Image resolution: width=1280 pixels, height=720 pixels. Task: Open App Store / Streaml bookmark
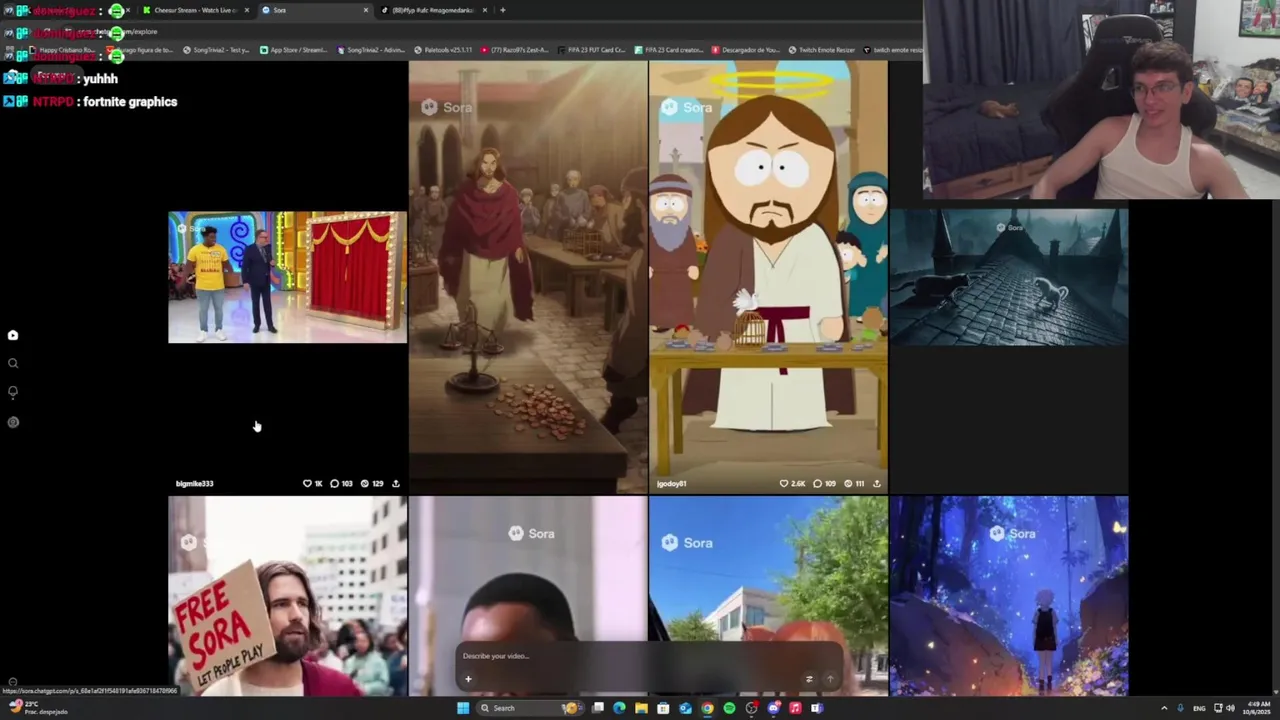click(x=293, y=49)
